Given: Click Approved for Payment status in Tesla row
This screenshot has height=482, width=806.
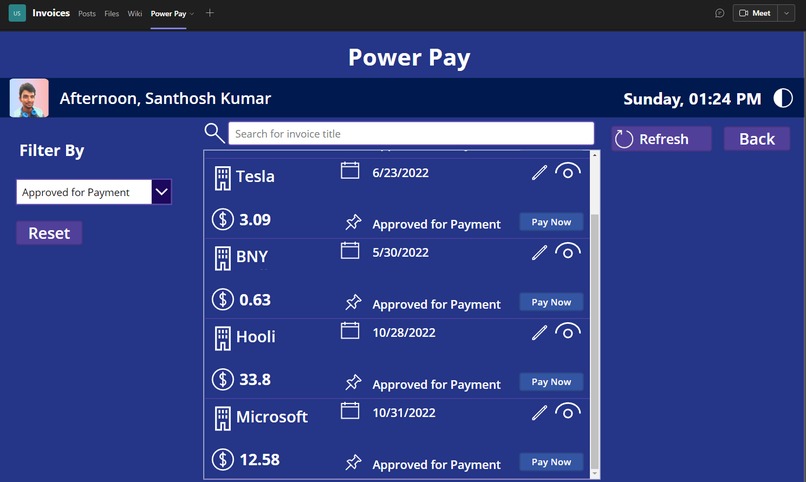Looking at the screenshot, I should [436, 225].
